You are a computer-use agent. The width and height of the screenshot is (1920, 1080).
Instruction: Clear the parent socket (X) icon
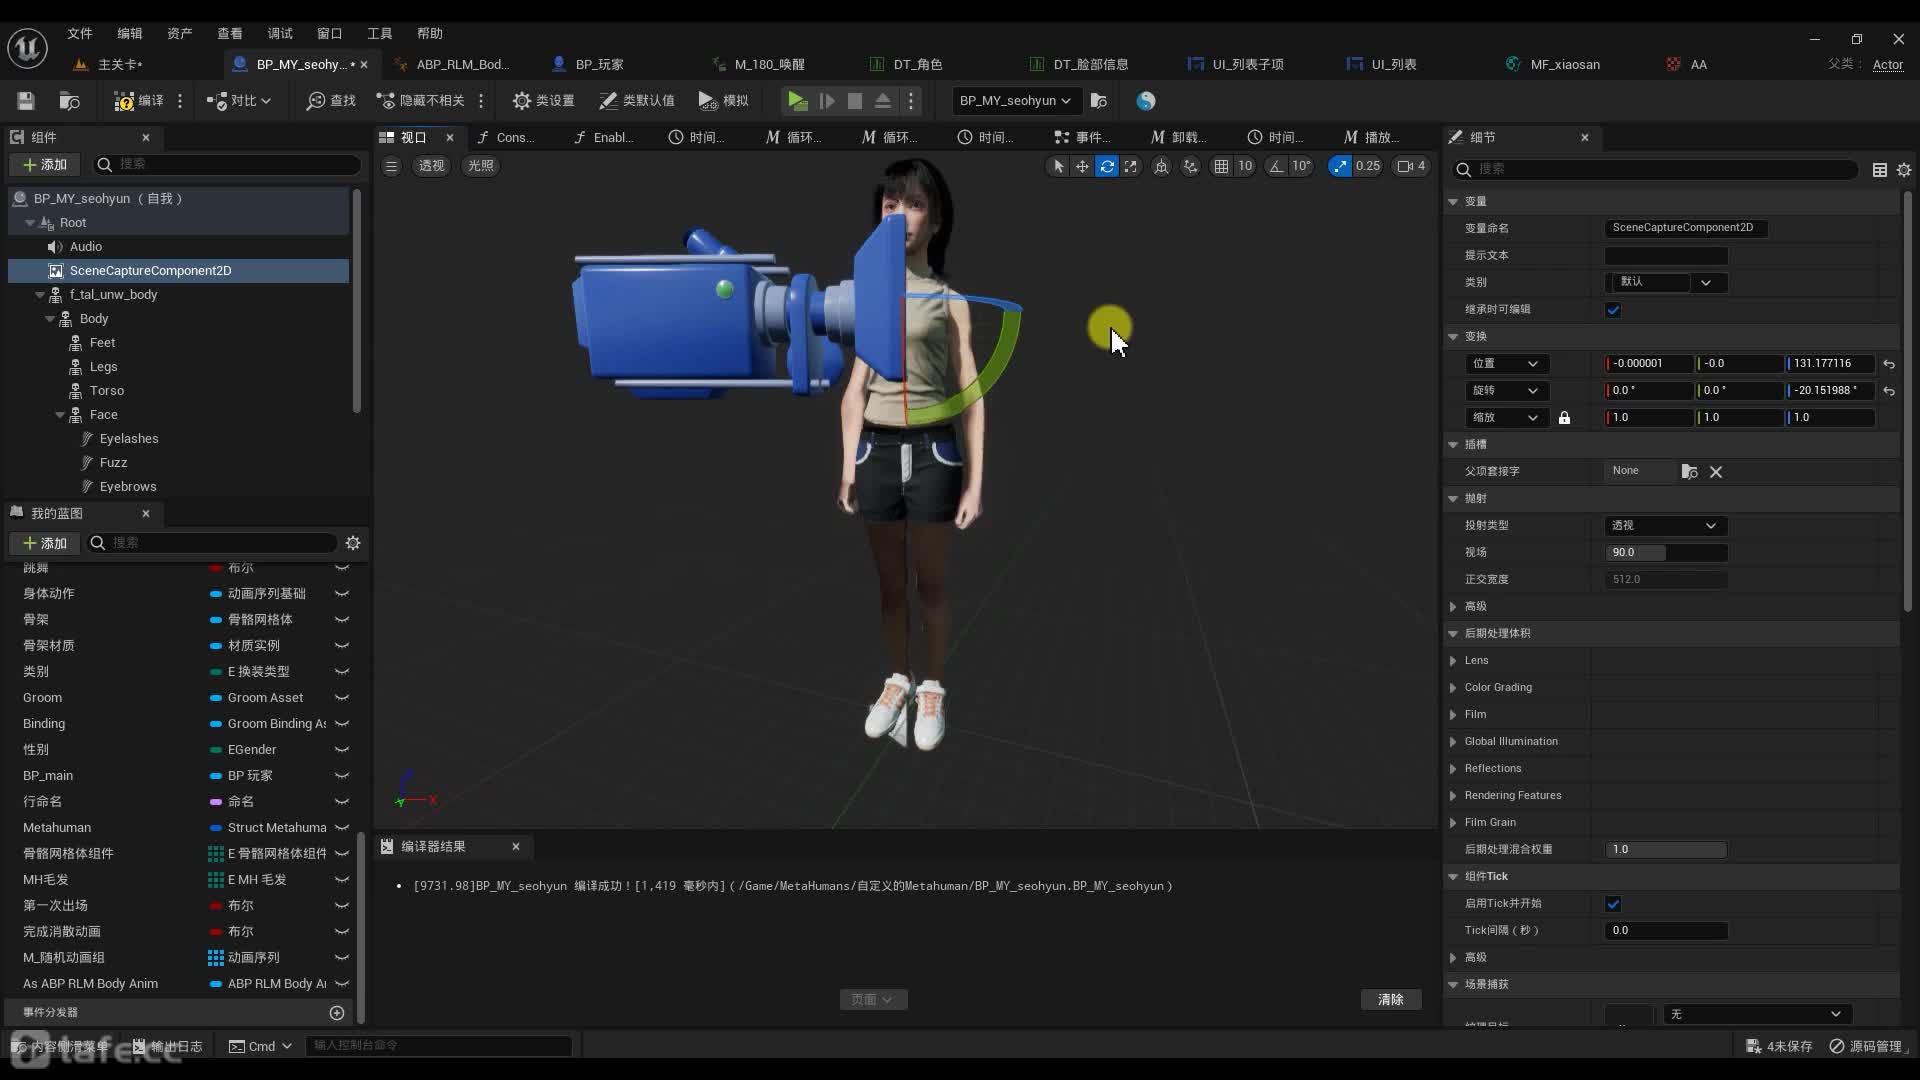click(x=1716, y=472)
